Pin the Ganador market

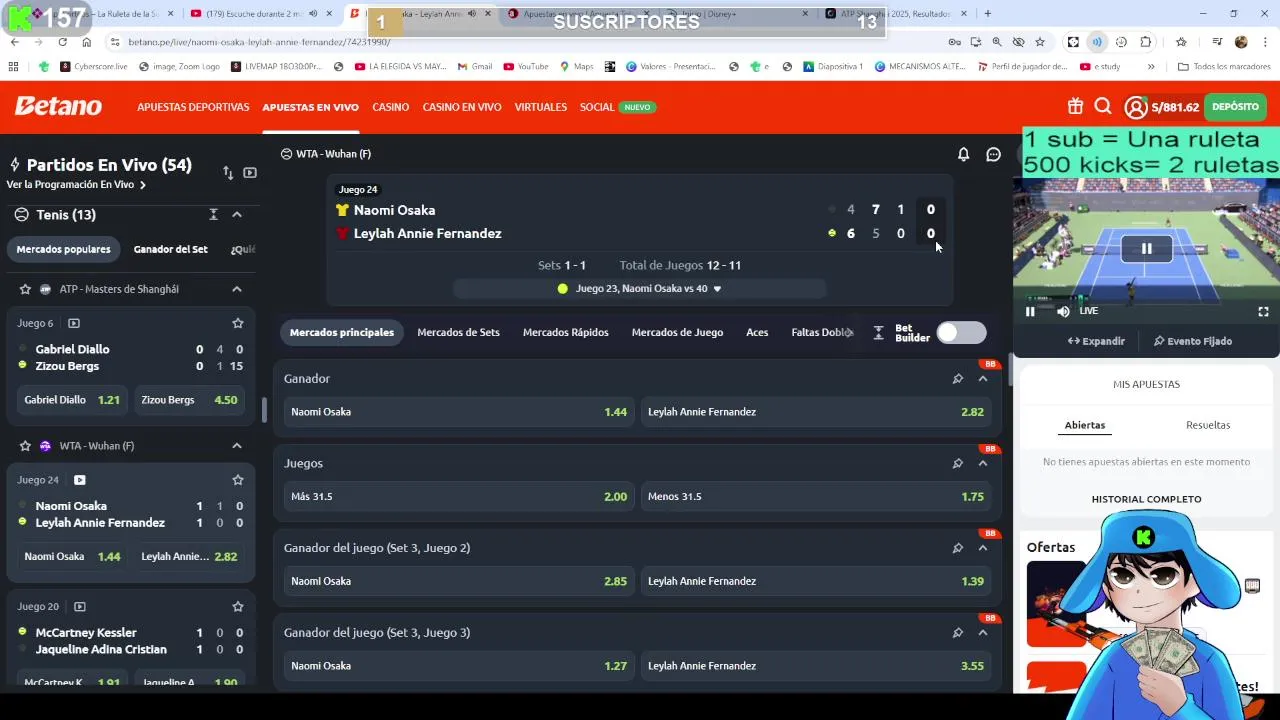(x=957, y=379)
